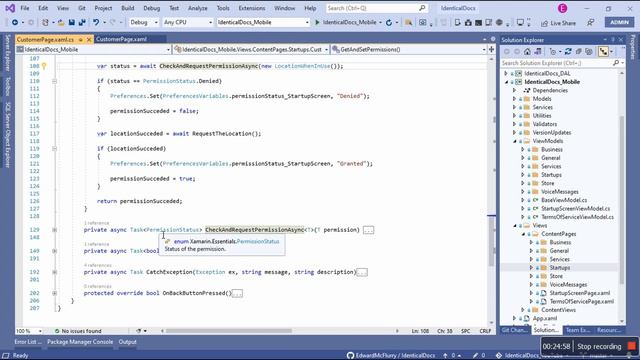The image size is (640, 360).
Task: Start debugging with green play icon
Action: (x=317, y=22)
